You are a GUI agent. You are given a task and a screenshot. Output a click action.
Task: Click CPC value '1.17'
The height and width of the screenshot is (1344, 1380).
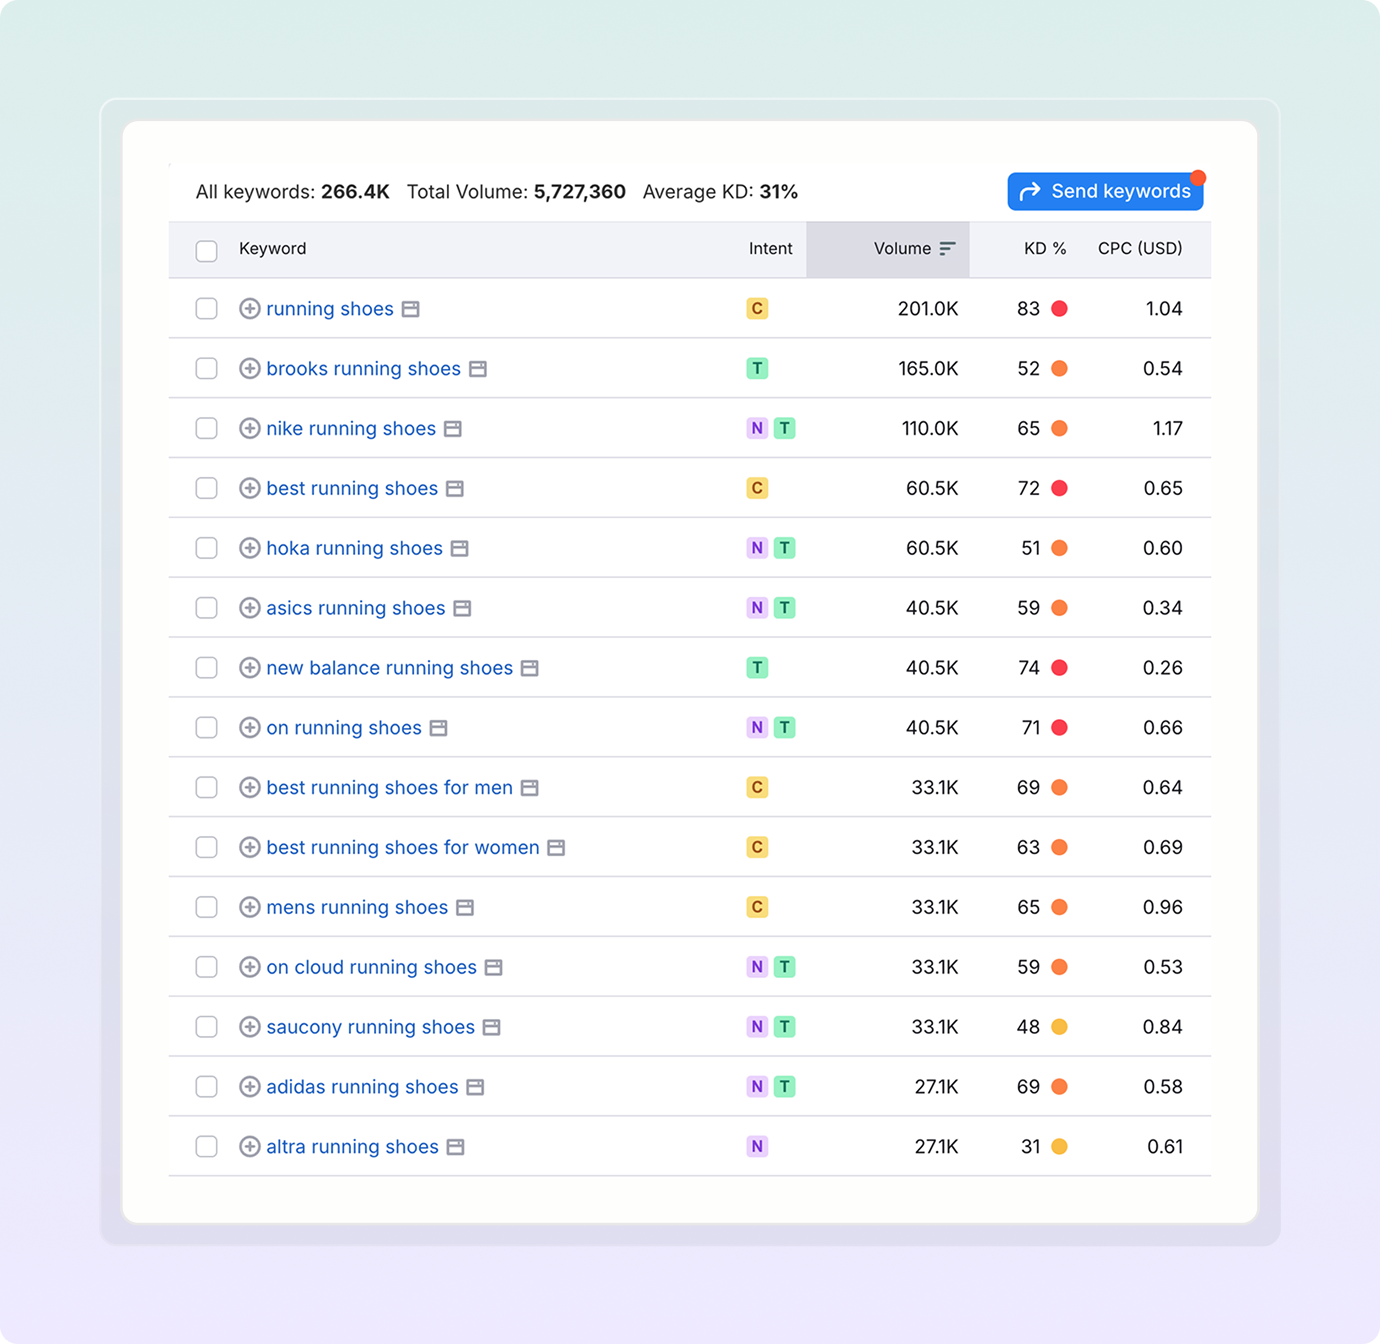coord(1167,429)
